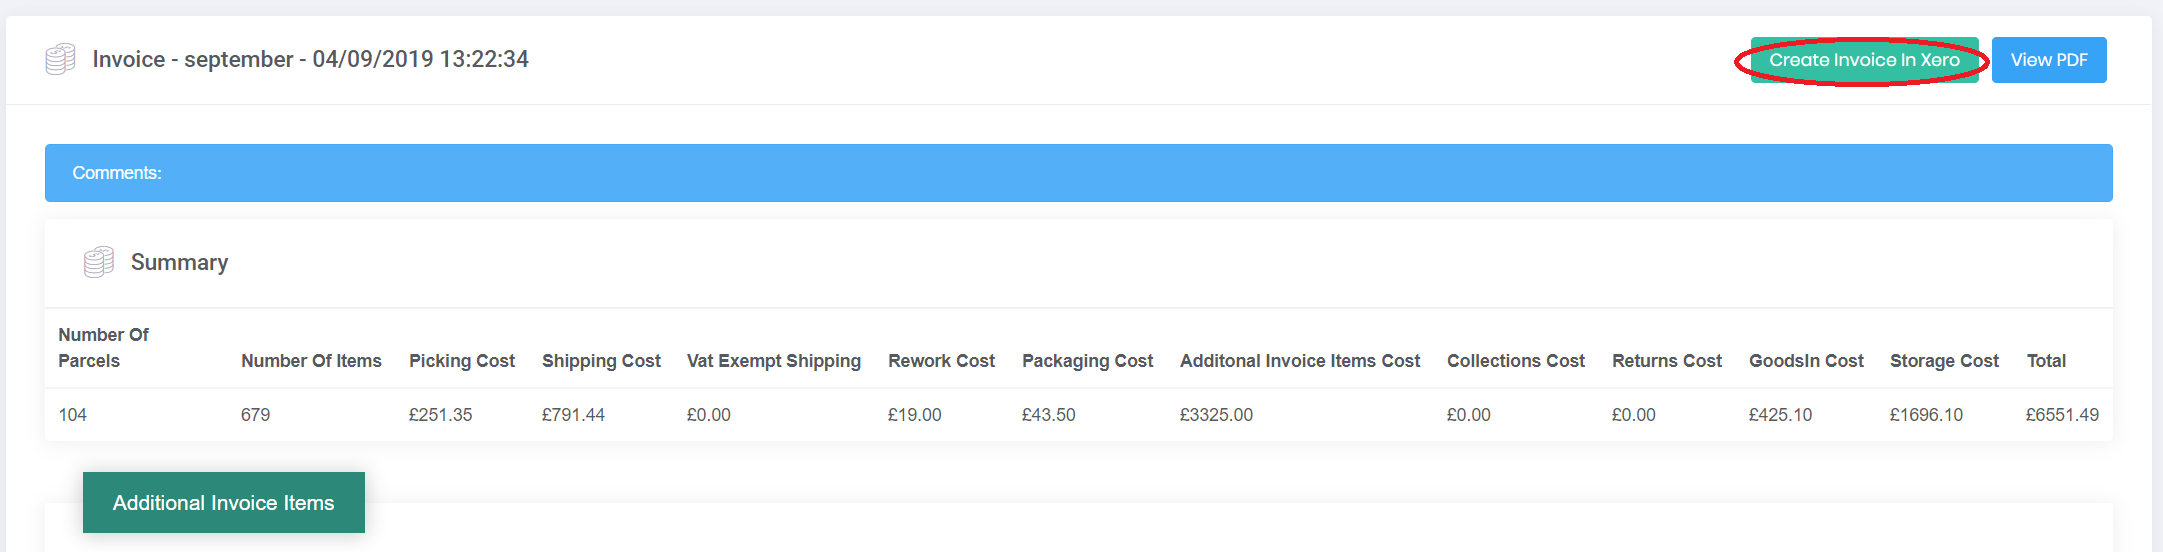This screenshot has width=2163, height=552.
Task: Click the Comments blue bar
Action: pos(1079,173)
